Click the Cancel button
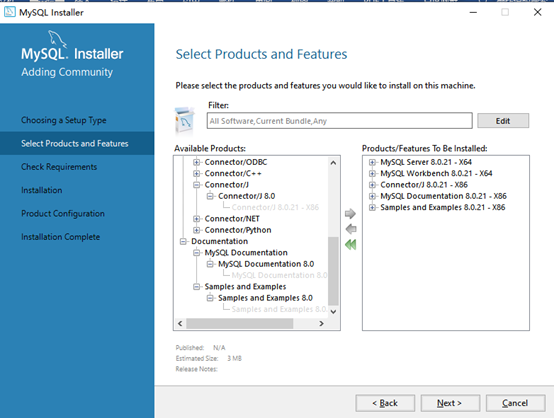The width and height of the screenshot is (554, 418). coord(515,403)
